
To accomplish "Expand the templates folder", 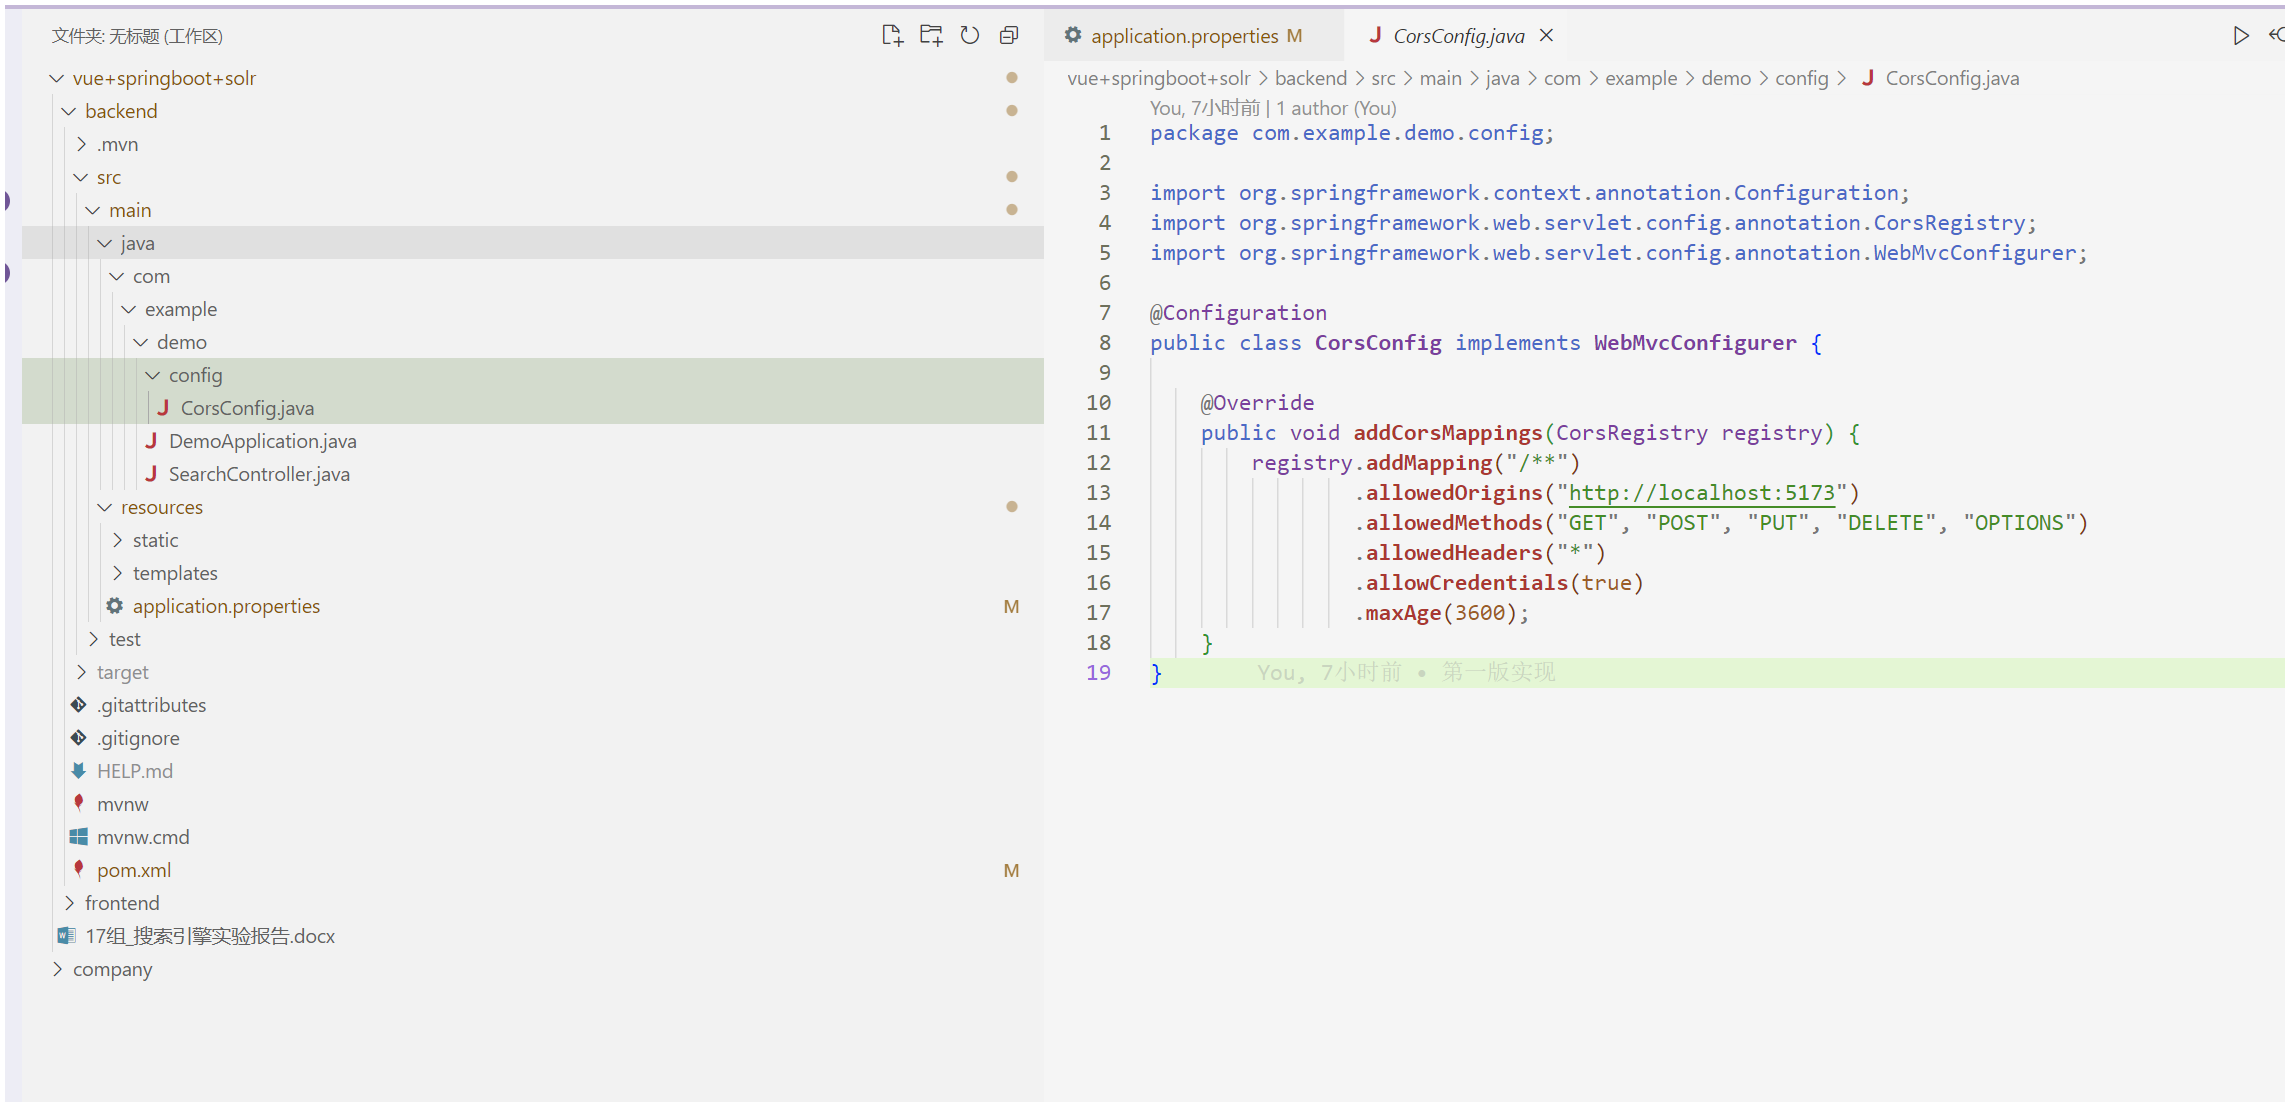I will pos(174,573).
